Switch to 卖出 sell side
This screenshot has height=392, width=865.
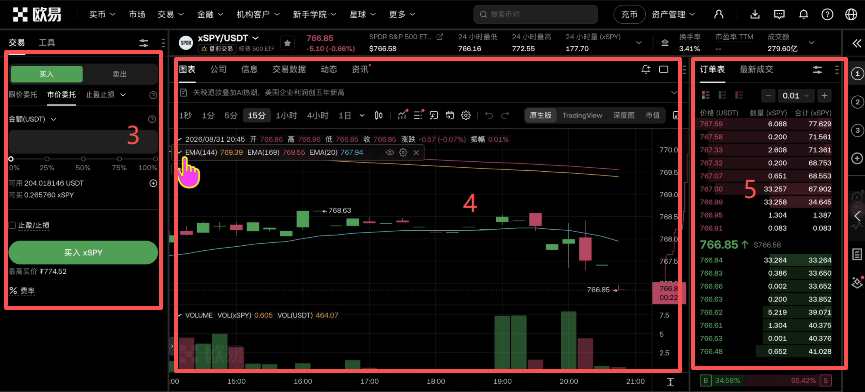(x=120, y=74)
